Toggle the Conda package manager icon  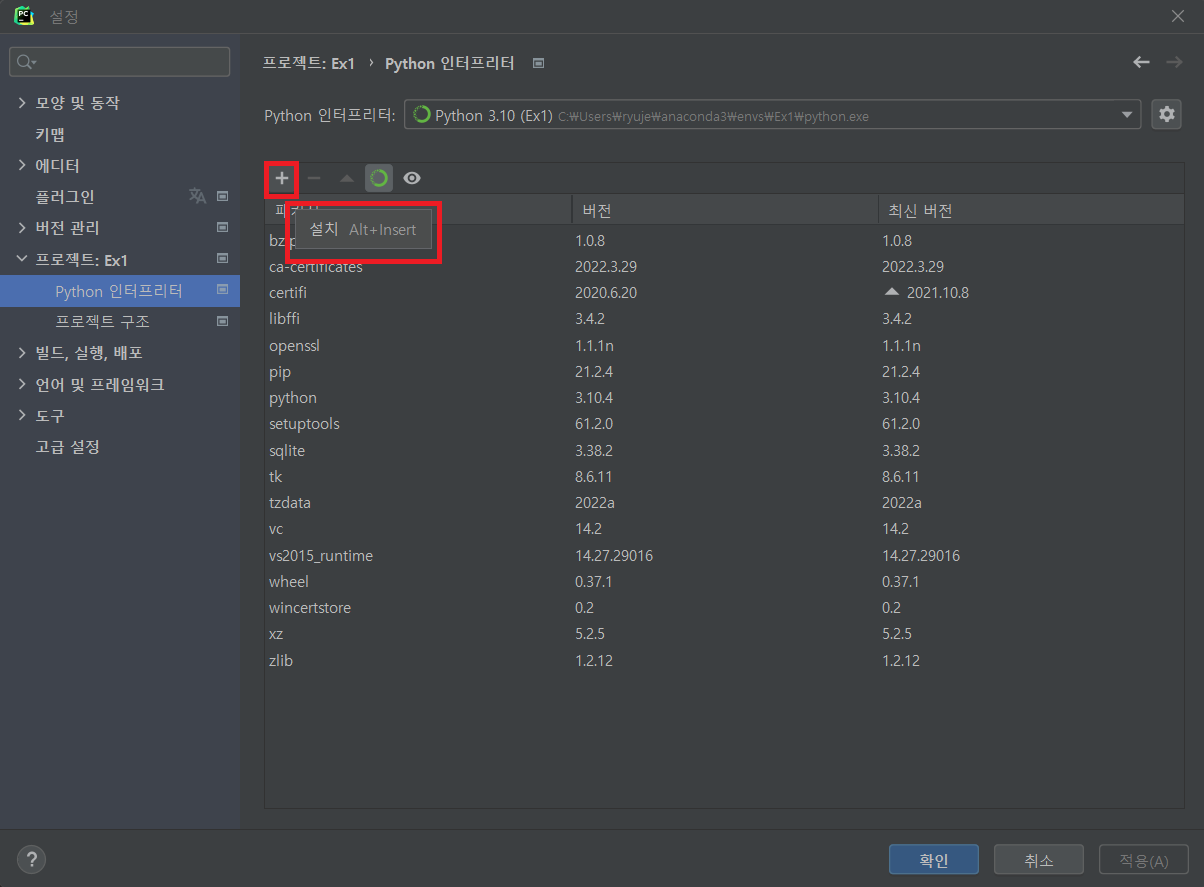379,178
